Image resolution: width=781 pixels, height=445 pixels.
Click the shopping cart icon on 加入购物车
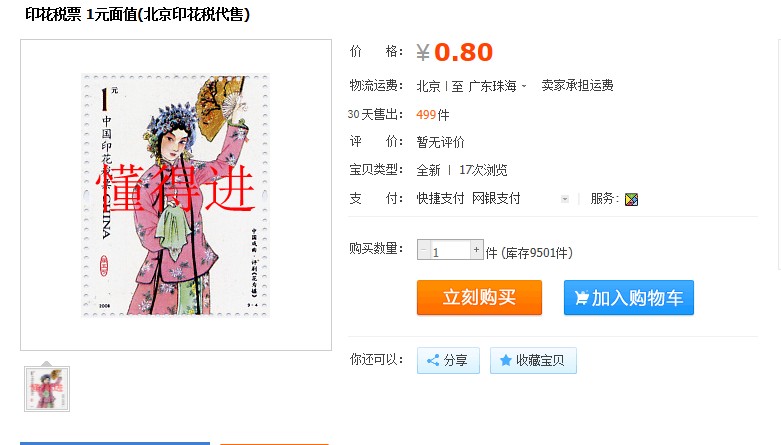coord(581,297)
